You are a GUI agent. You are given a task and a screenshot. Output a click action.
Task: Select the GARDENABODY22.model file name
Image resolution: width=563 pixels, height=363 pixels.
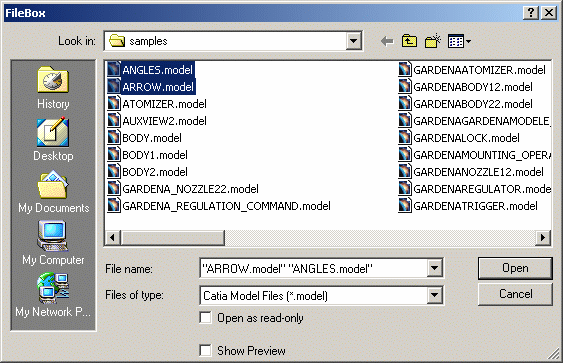click(x=473, y=104)
